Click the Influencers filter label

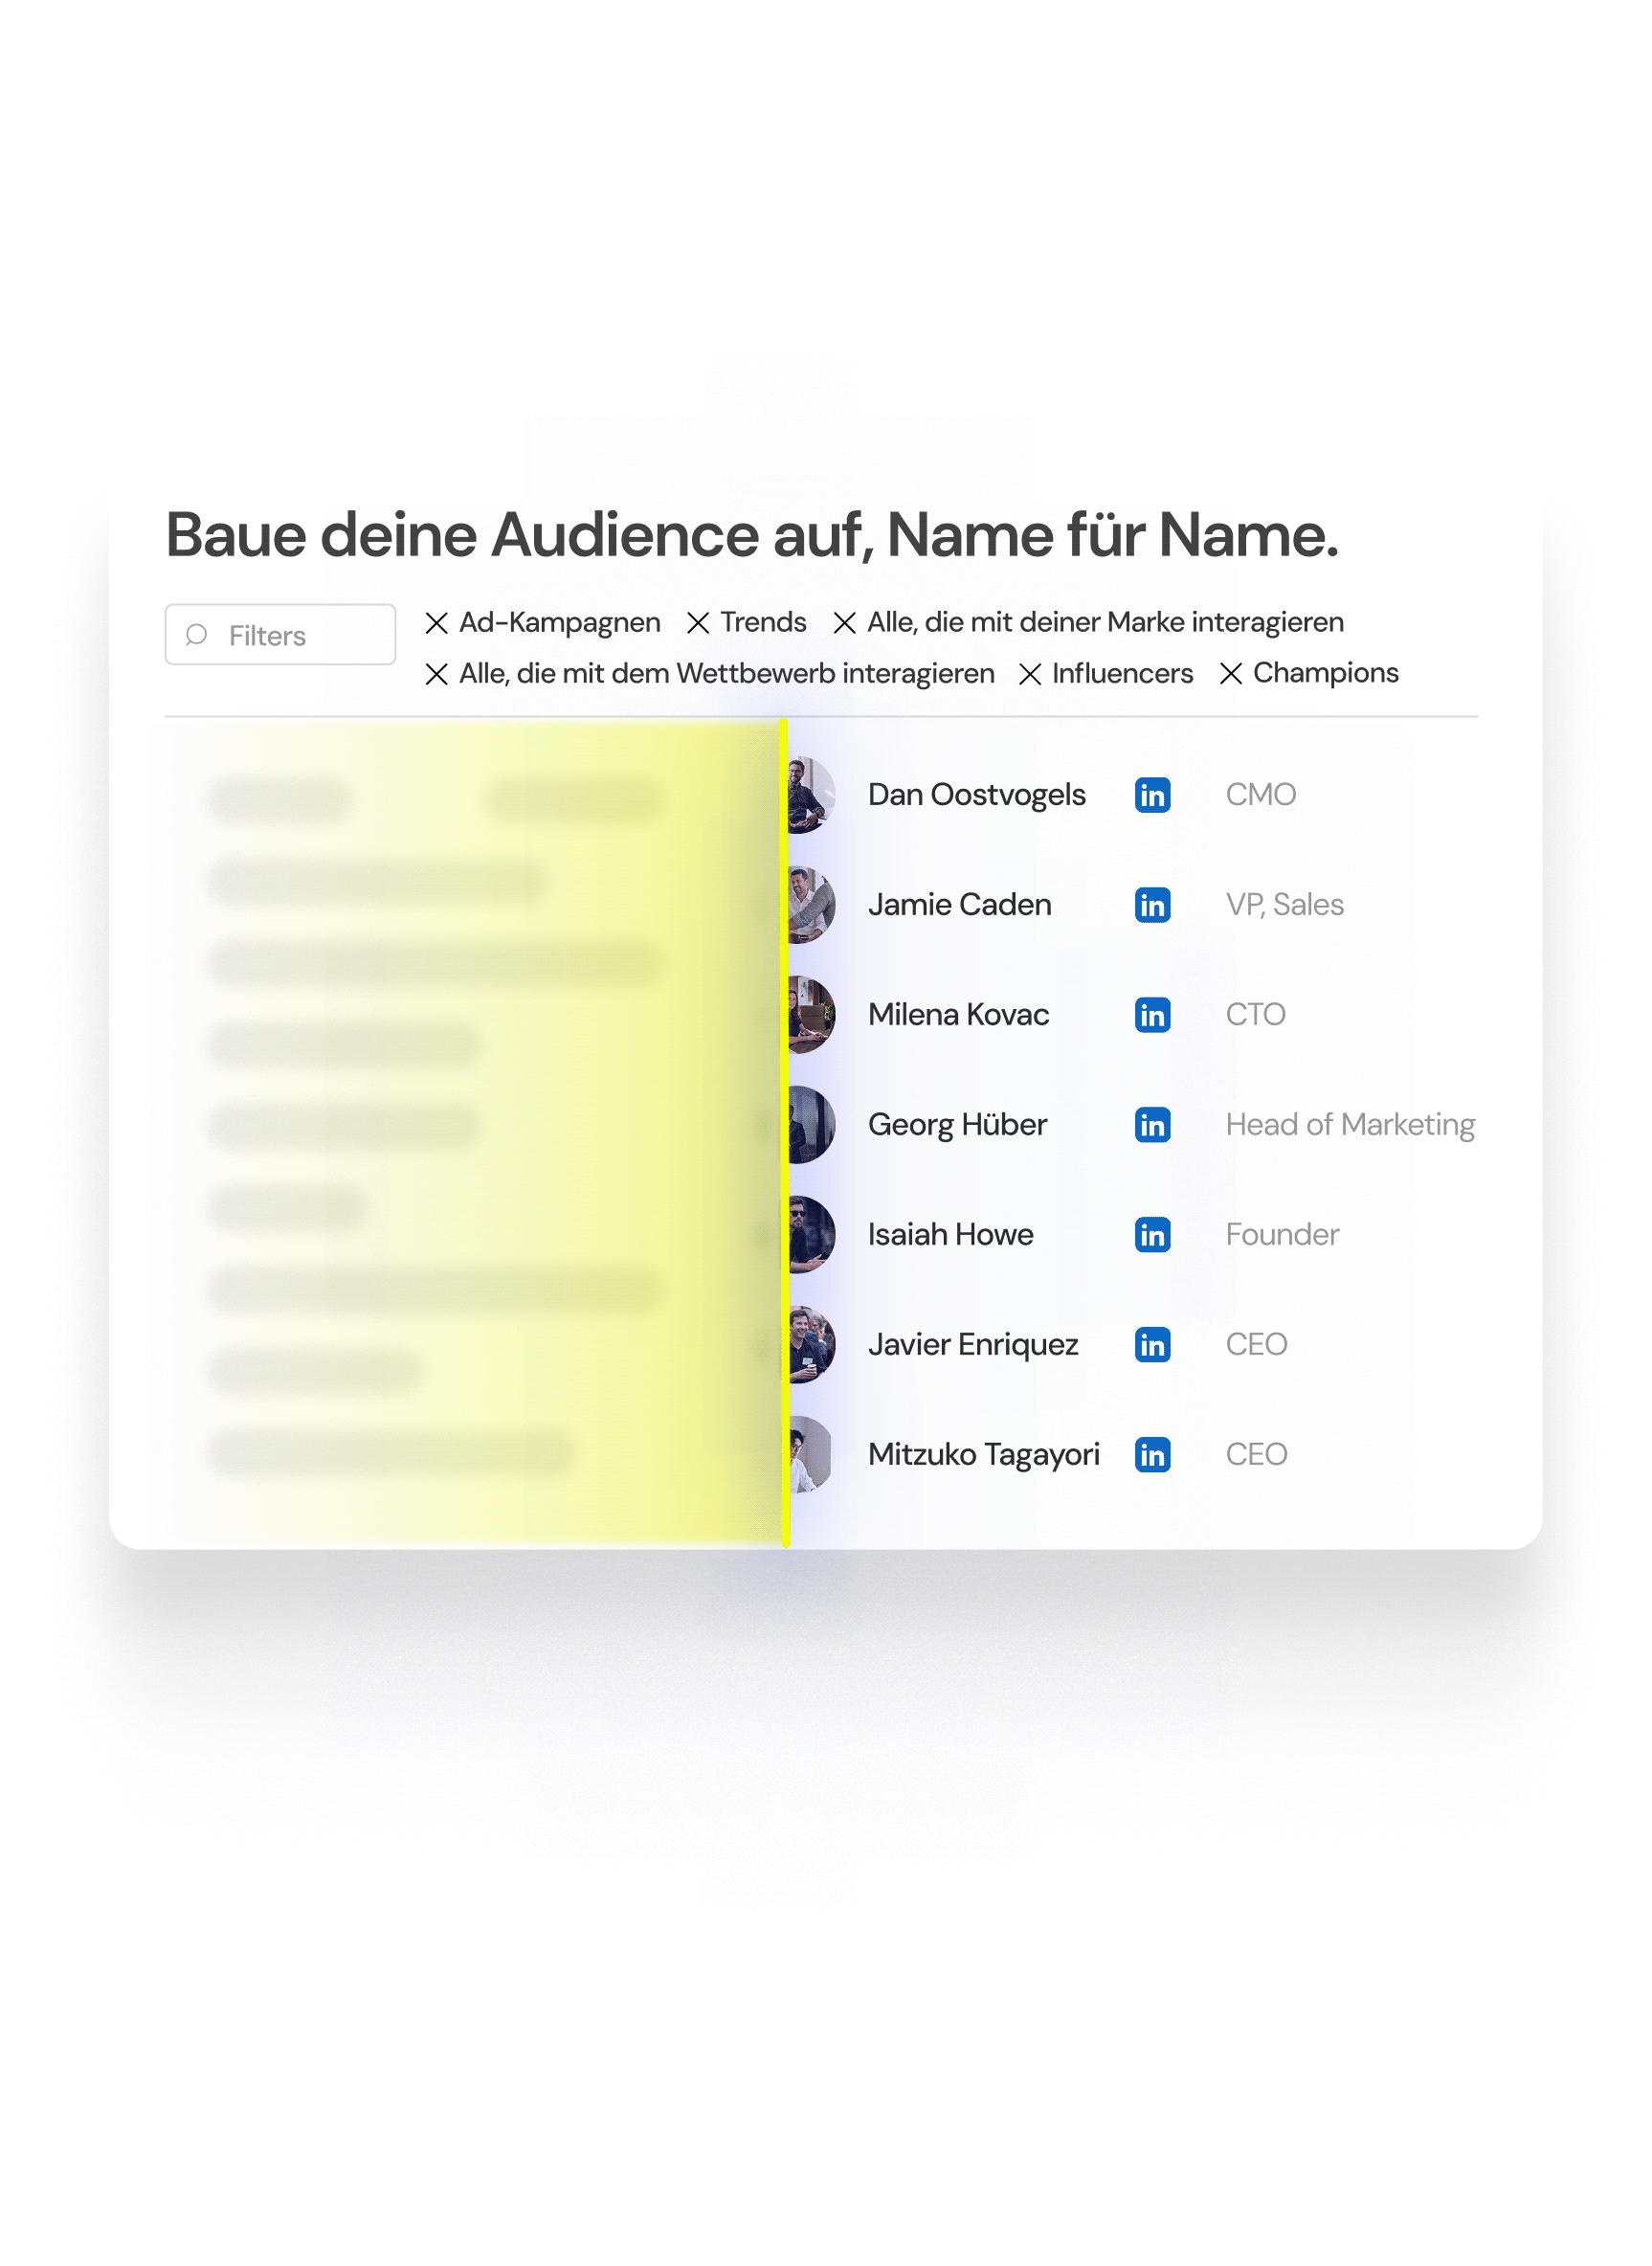click(1122, 674)
